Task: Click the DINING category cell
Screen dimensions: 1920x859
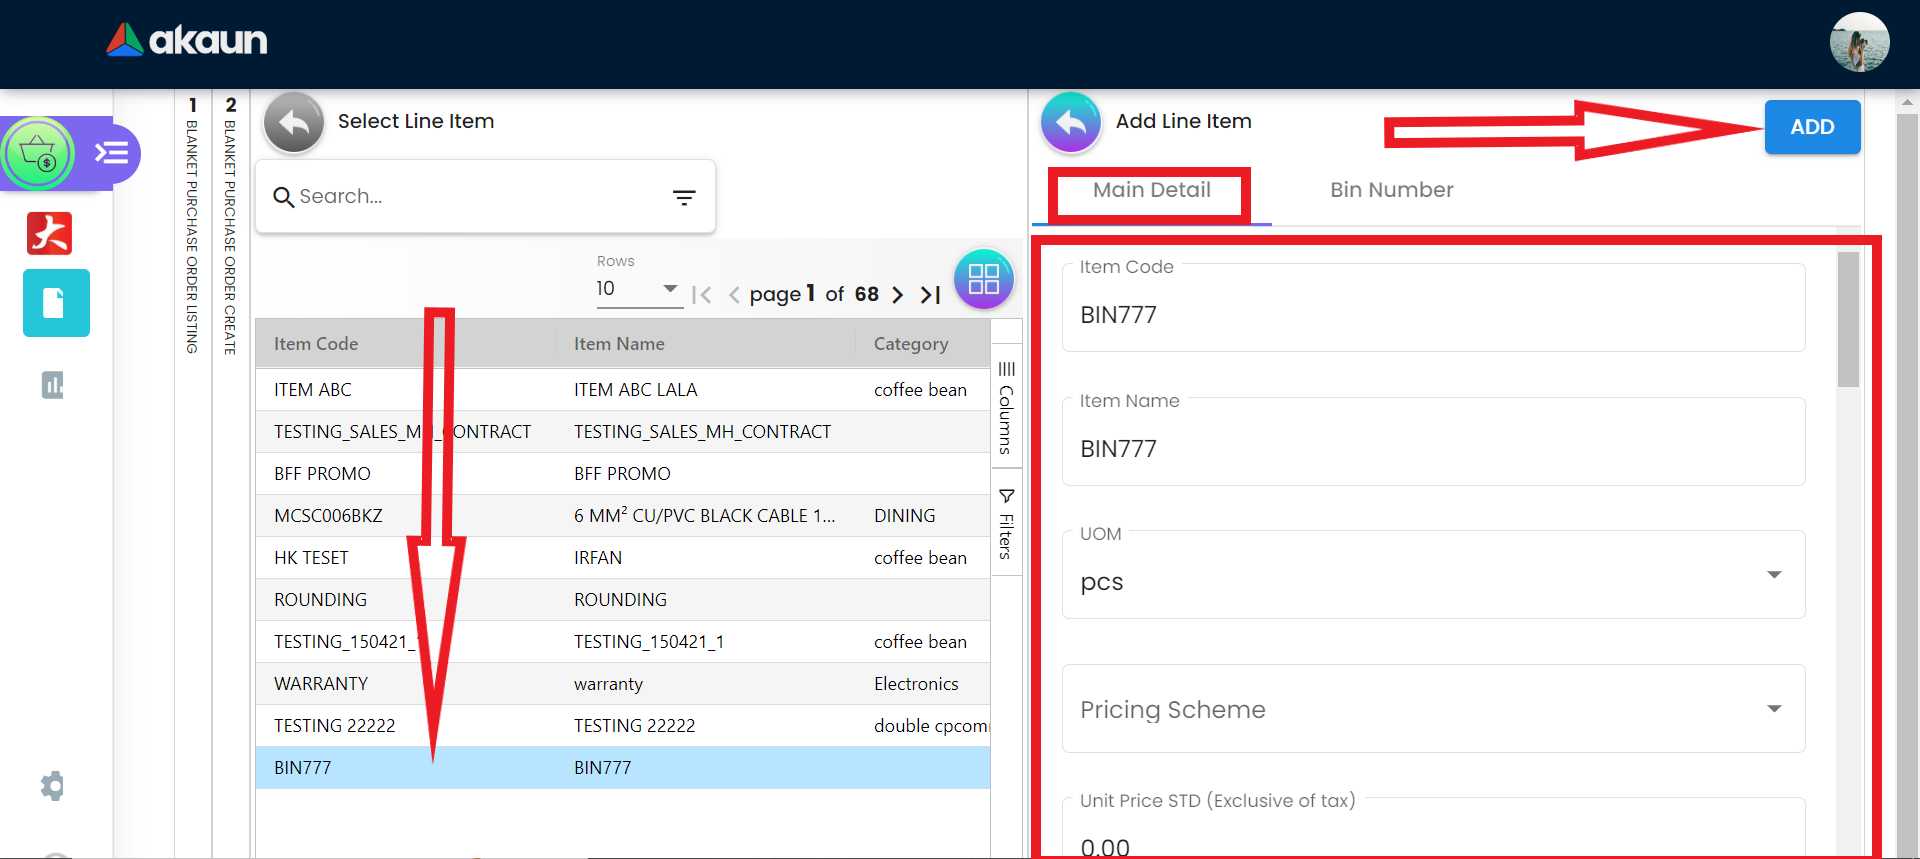Action: pyautogui.click(x=905, y=516)
